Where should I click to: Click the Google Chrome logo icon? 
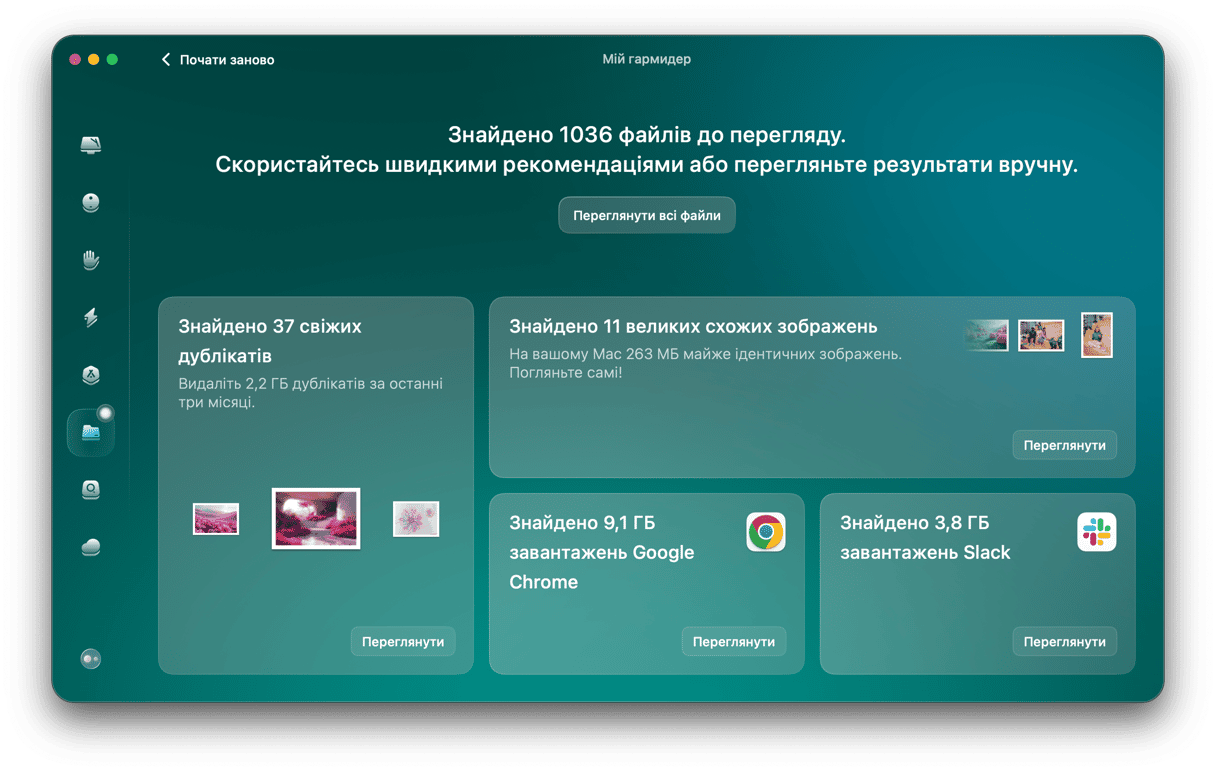click(x=765, y=532)
